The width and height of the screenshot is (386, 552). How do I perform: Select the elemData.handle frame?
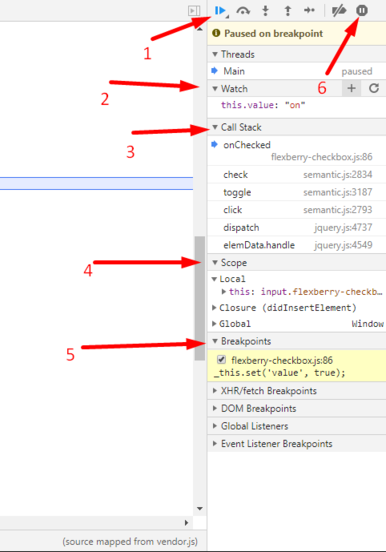(297, 245)
